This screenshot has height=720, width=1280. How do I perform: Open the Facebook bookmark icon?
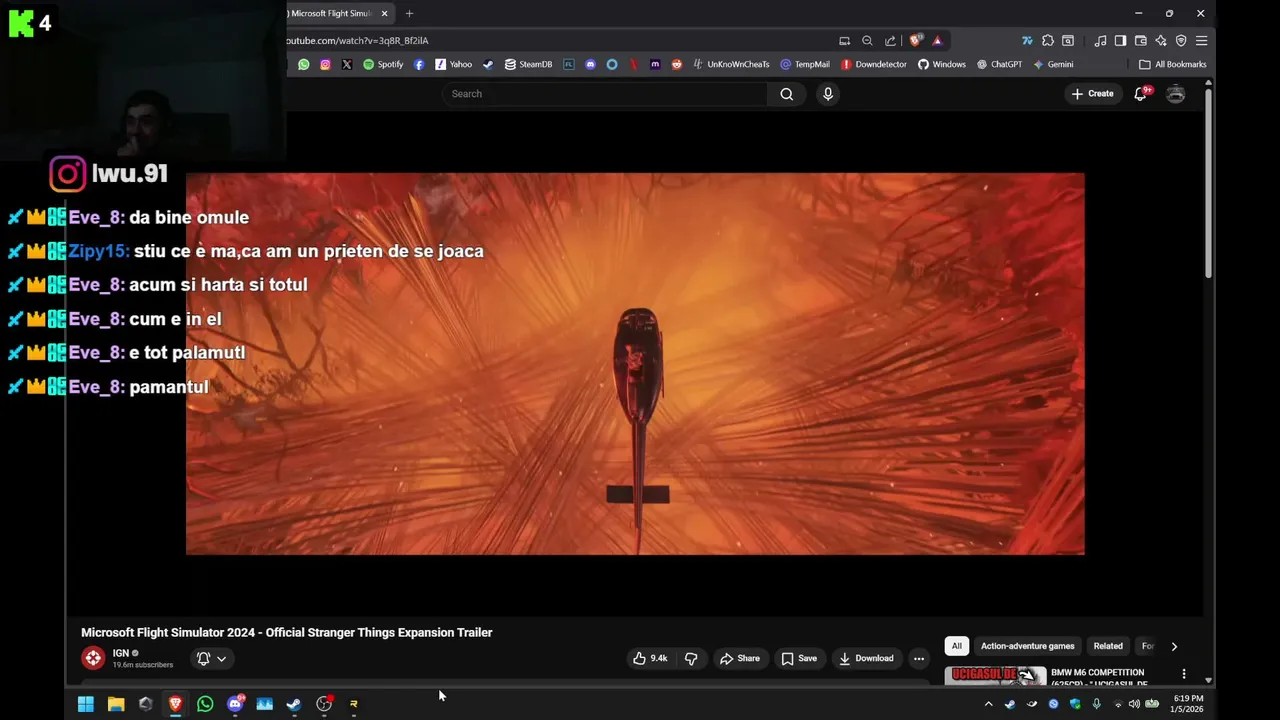click(x=419, y=64)
